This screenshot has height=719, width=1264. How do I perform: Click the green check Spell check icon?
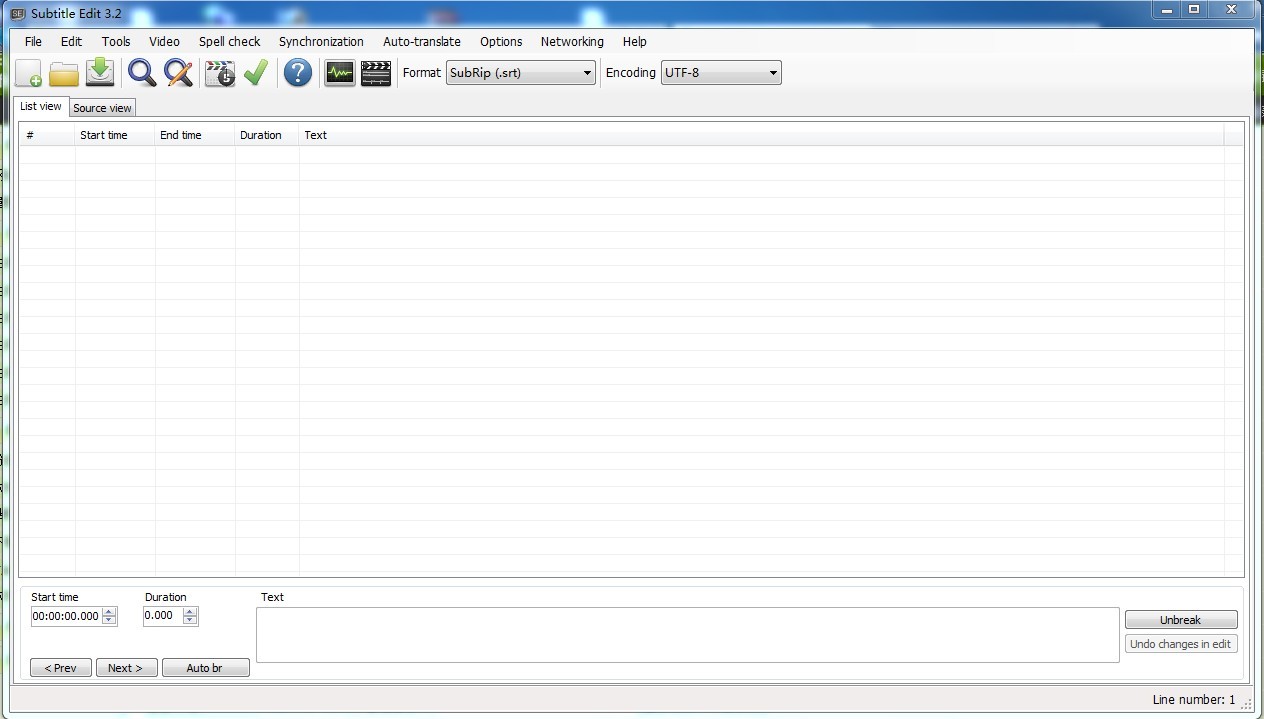(x=256, y=73)
